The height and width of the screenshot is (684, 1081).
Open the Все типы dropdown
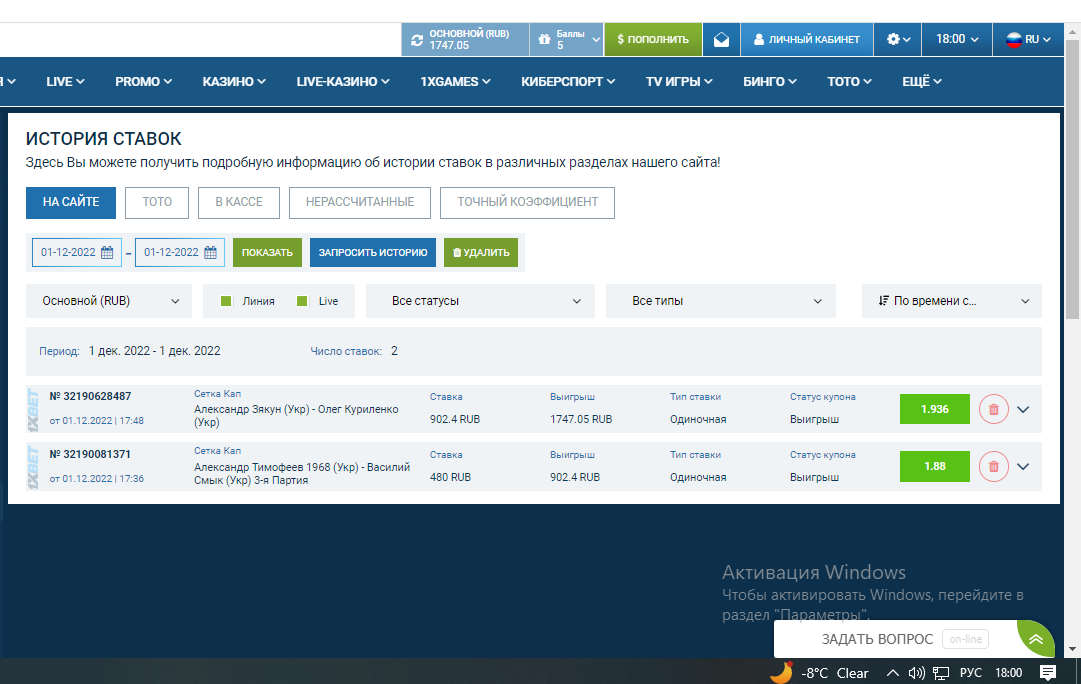tap(720, 301)
